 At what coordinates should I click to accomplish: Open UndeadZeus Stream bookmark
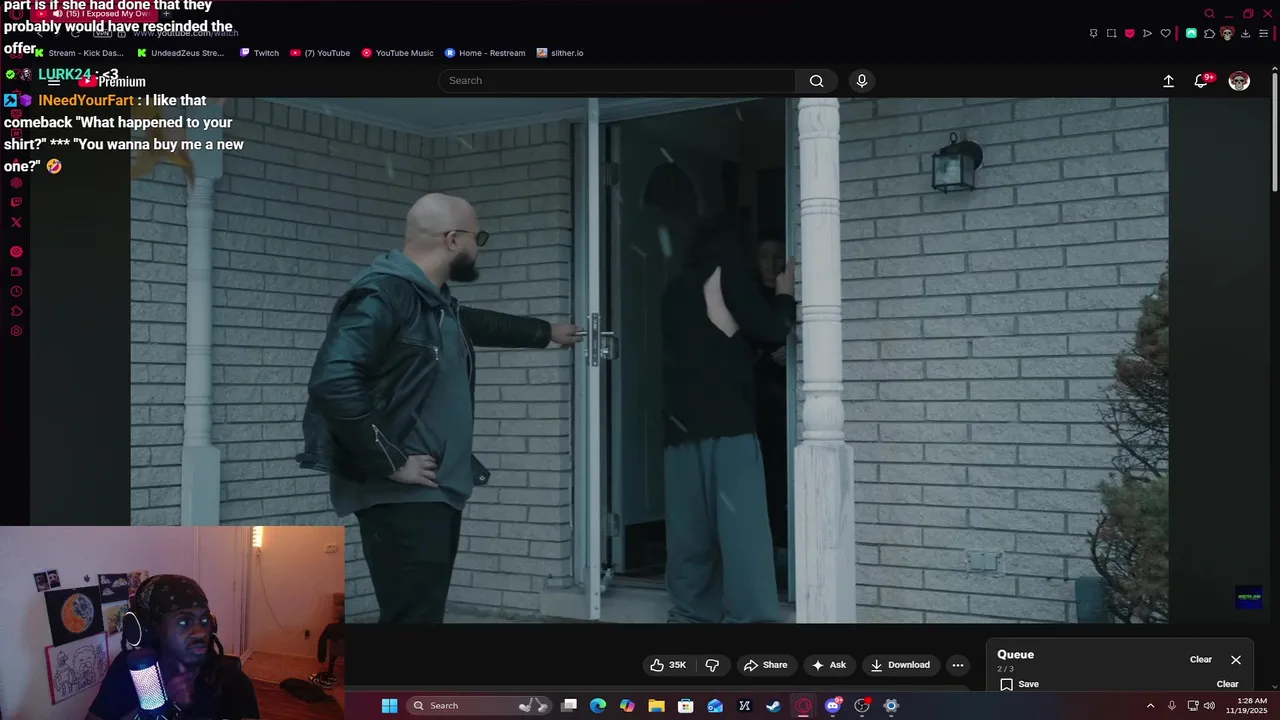coord(180,53)
